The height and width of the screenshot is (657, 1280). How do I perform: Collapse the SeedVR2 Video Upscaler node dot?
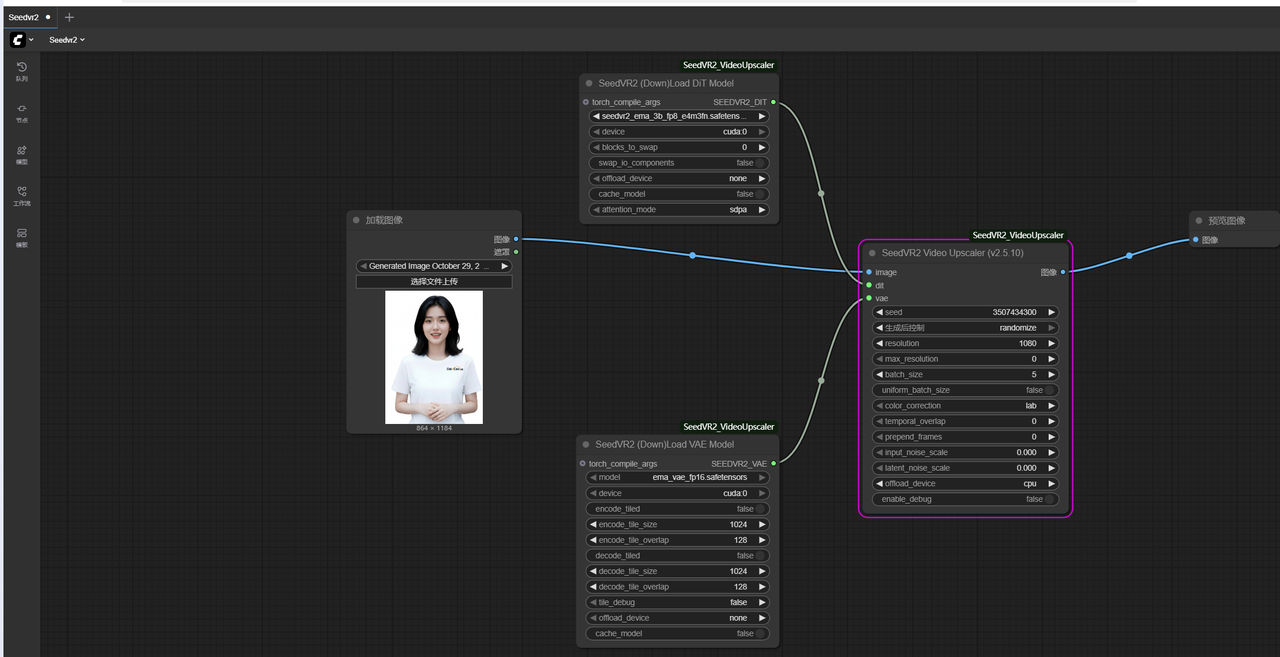pos(872,253)
